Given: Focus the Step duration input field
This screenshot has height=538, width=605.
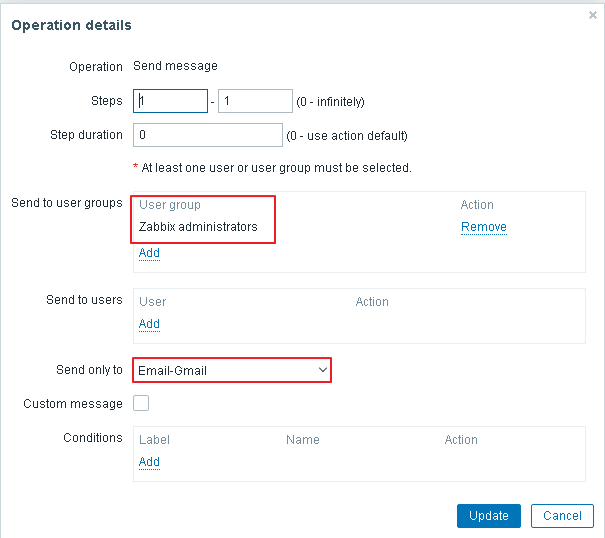Looking at the screenshot, I should tap(208, 135).
